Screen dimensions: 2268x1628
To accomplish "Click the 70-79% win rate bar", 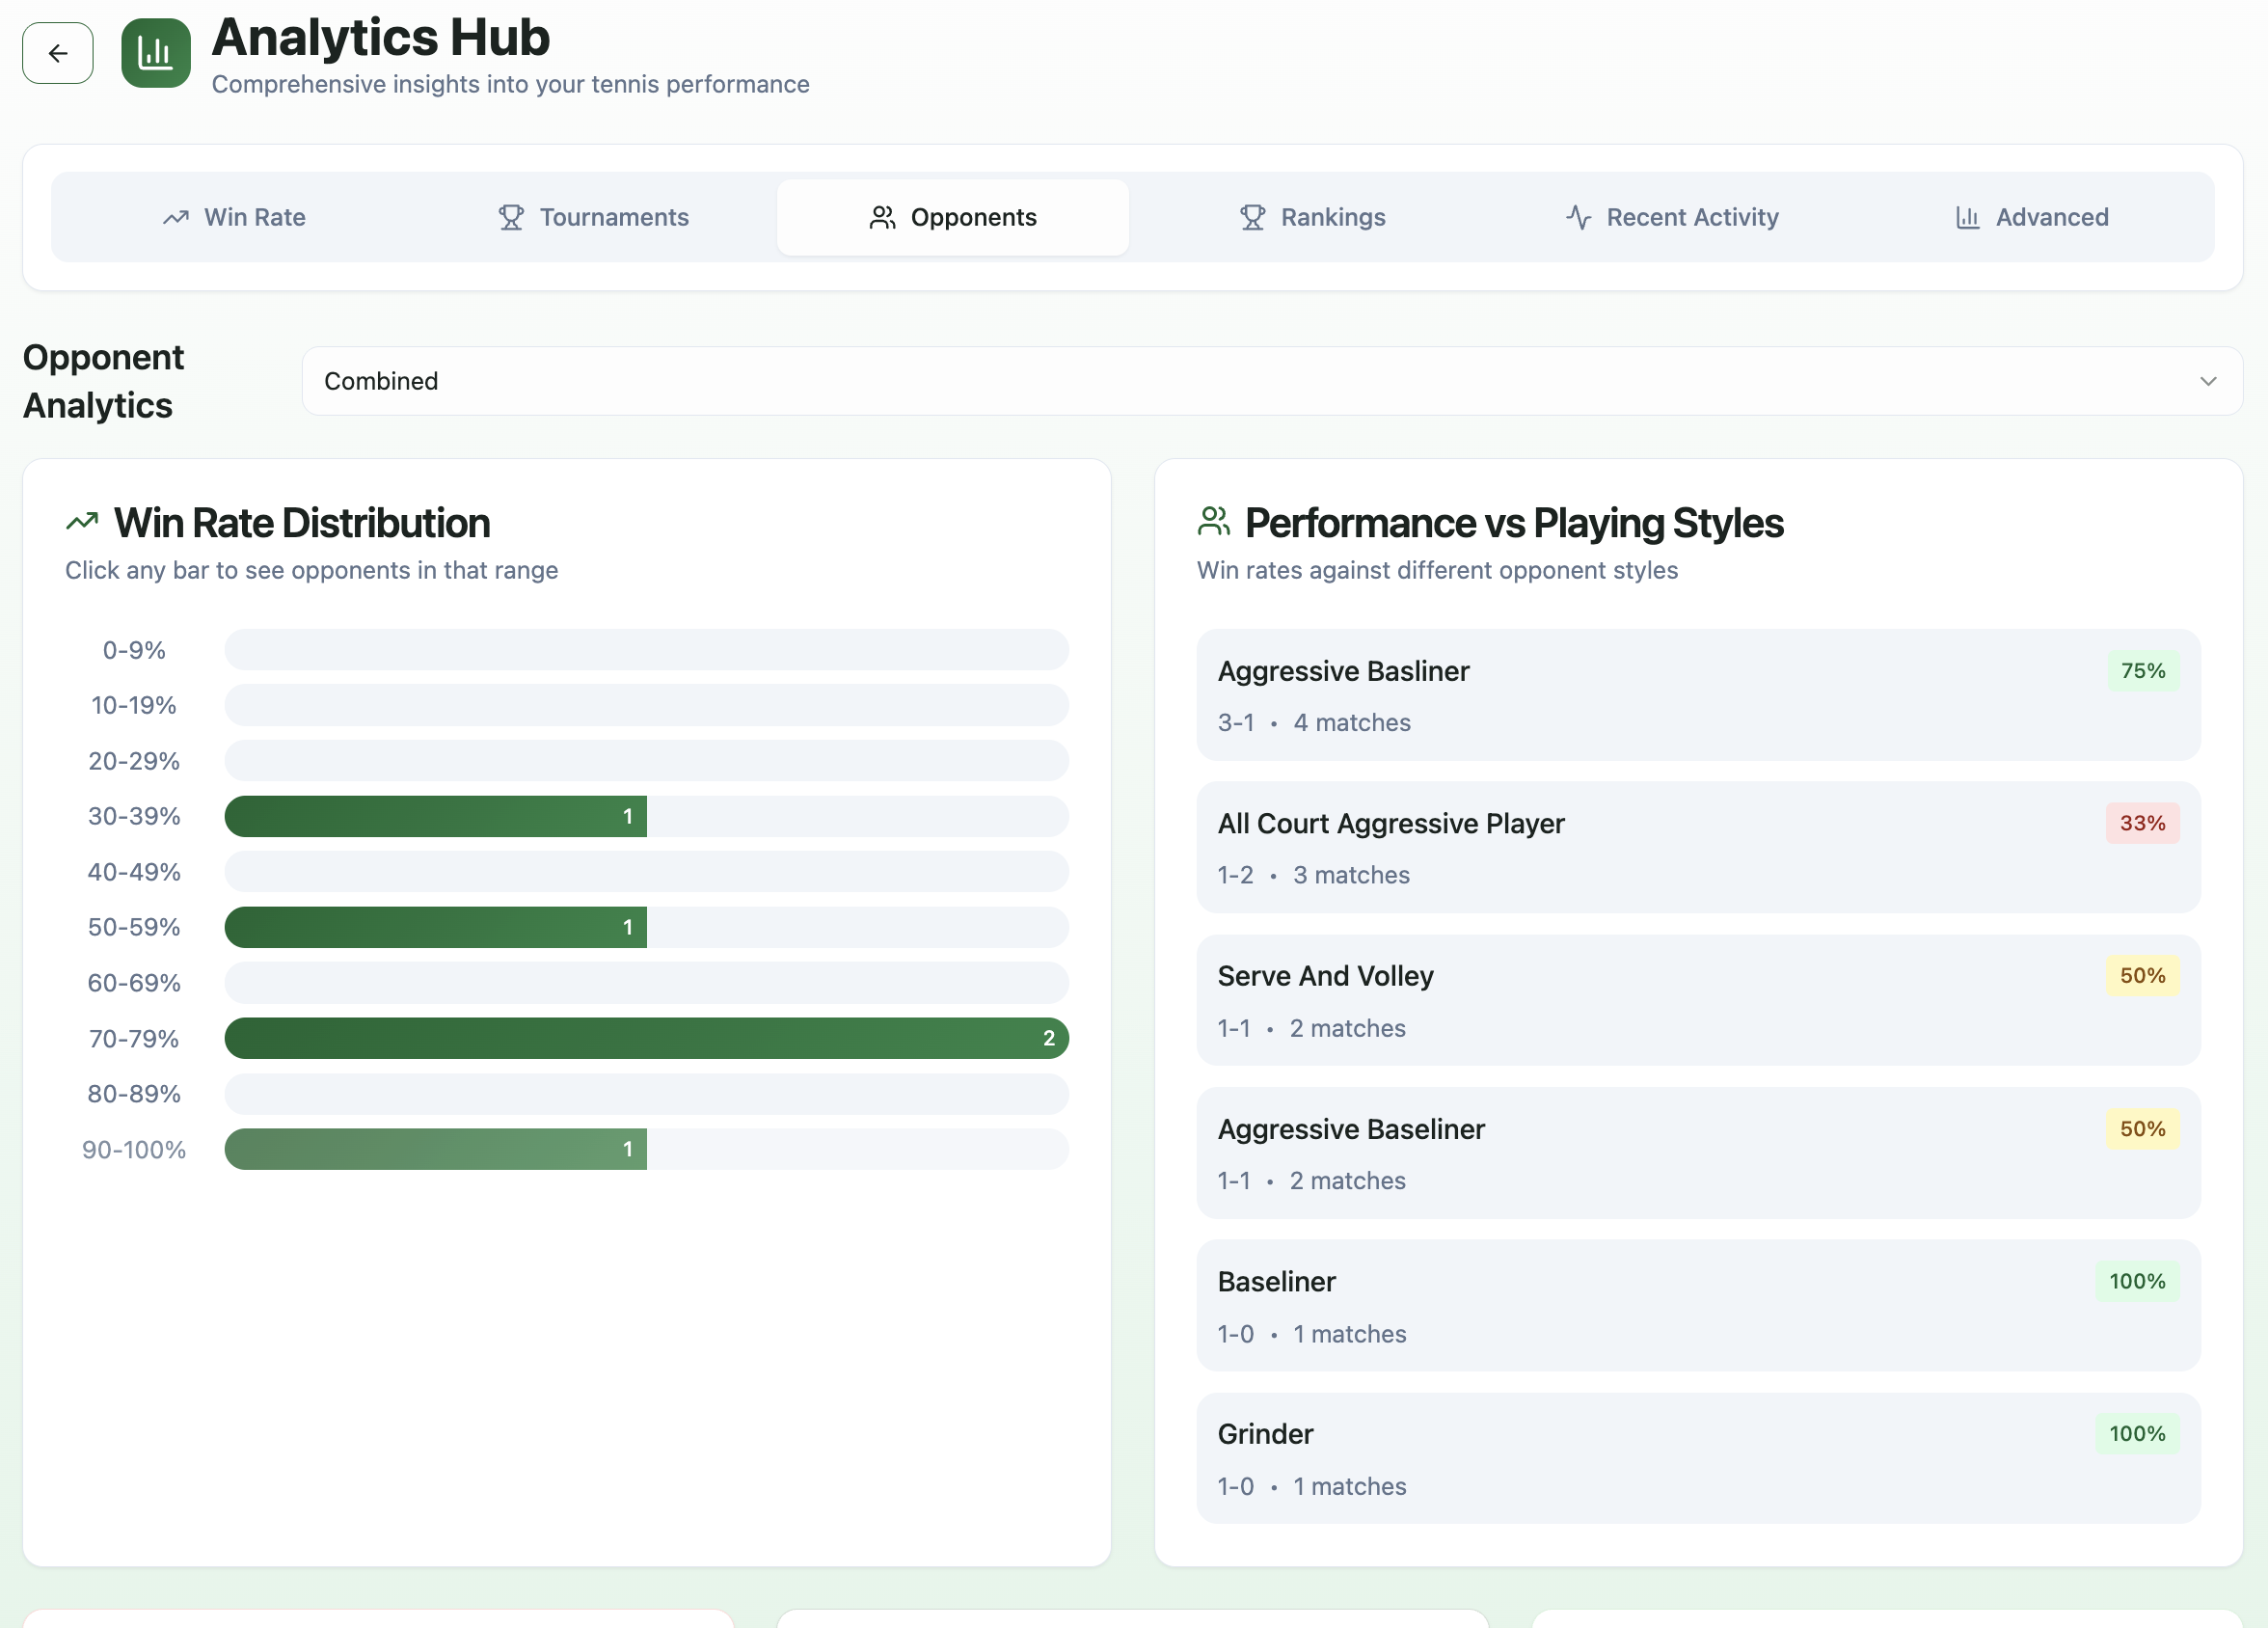I will click(646, 1038).
